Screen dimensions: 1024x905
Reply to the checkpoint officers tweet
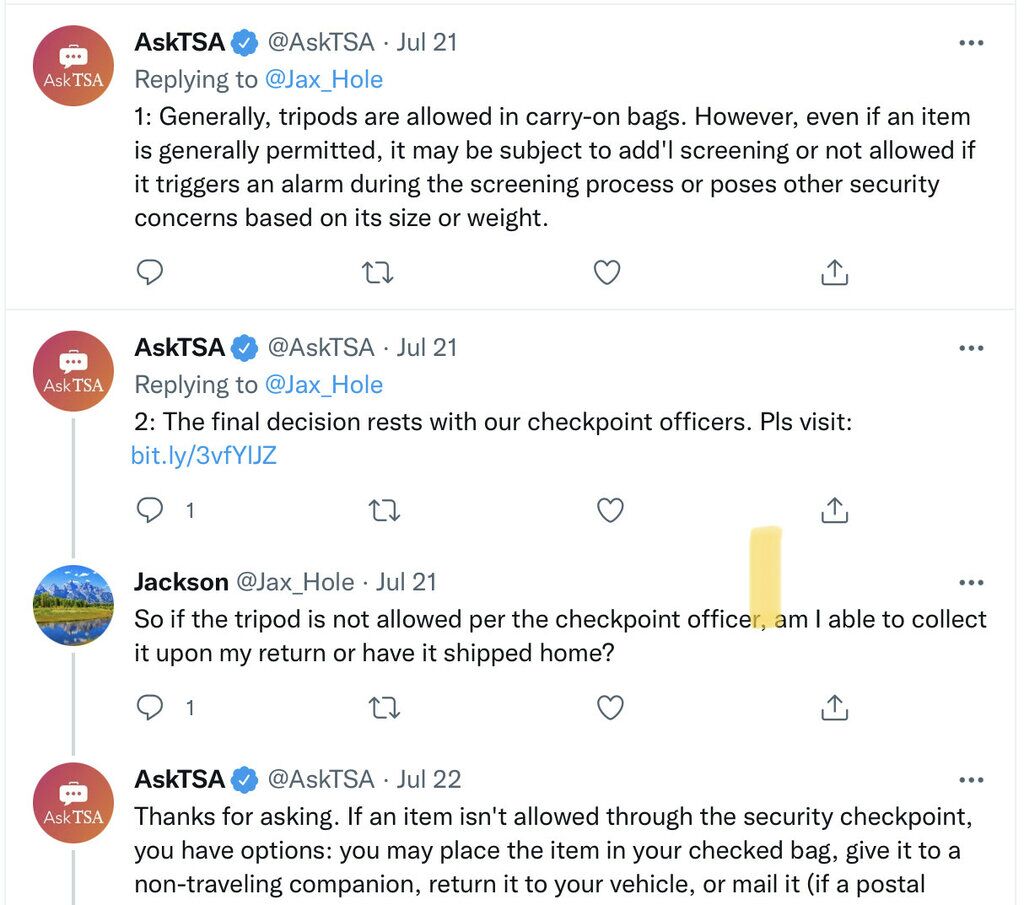point(150,510)
